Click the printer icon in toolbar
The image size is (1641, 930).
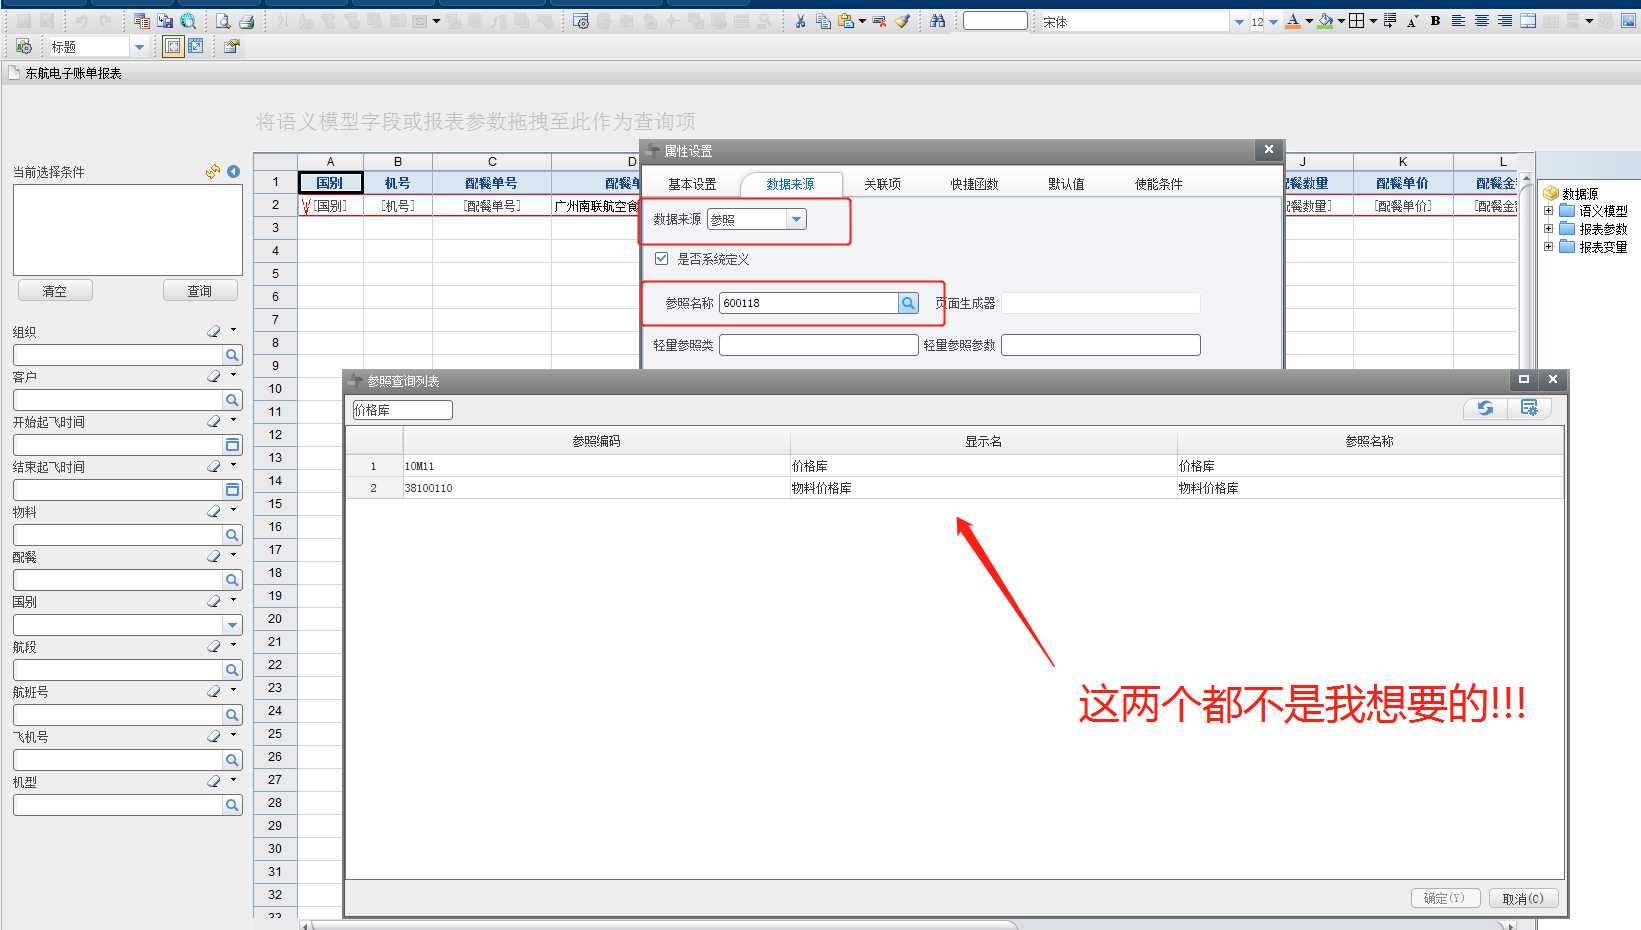click(246, 21)
